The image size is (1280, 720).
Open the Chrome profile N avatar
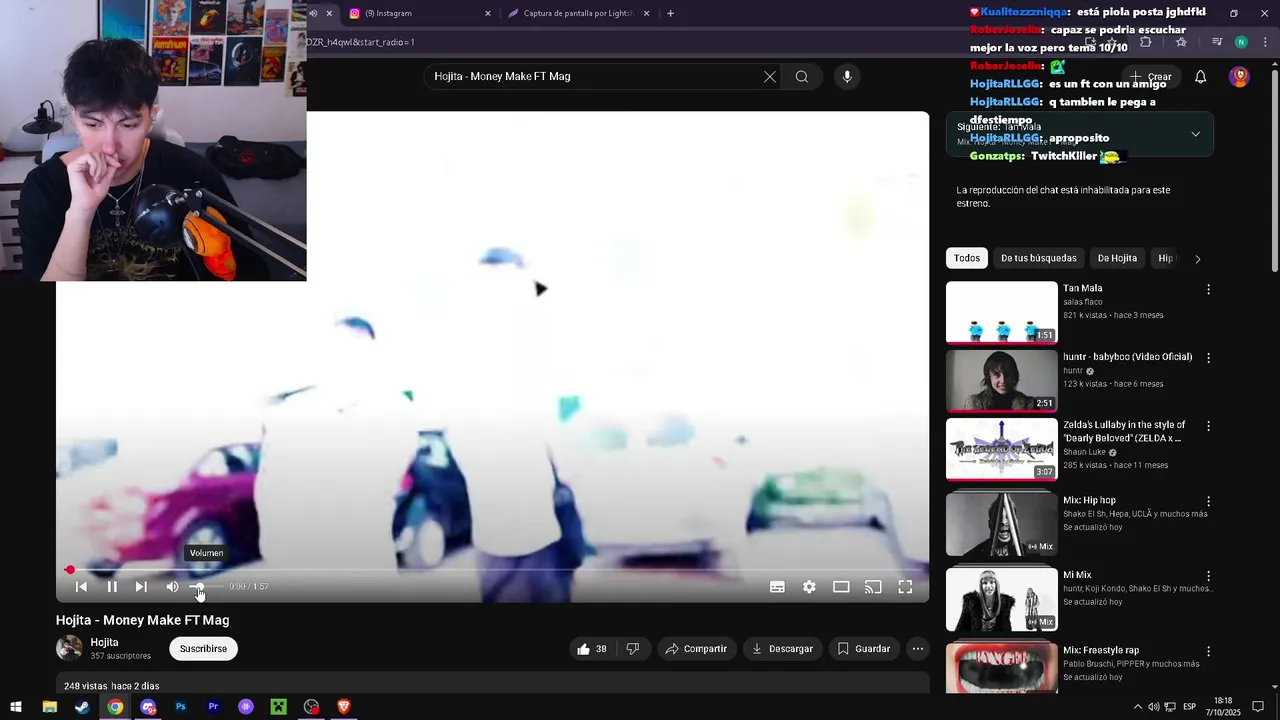pos(1241,42)
